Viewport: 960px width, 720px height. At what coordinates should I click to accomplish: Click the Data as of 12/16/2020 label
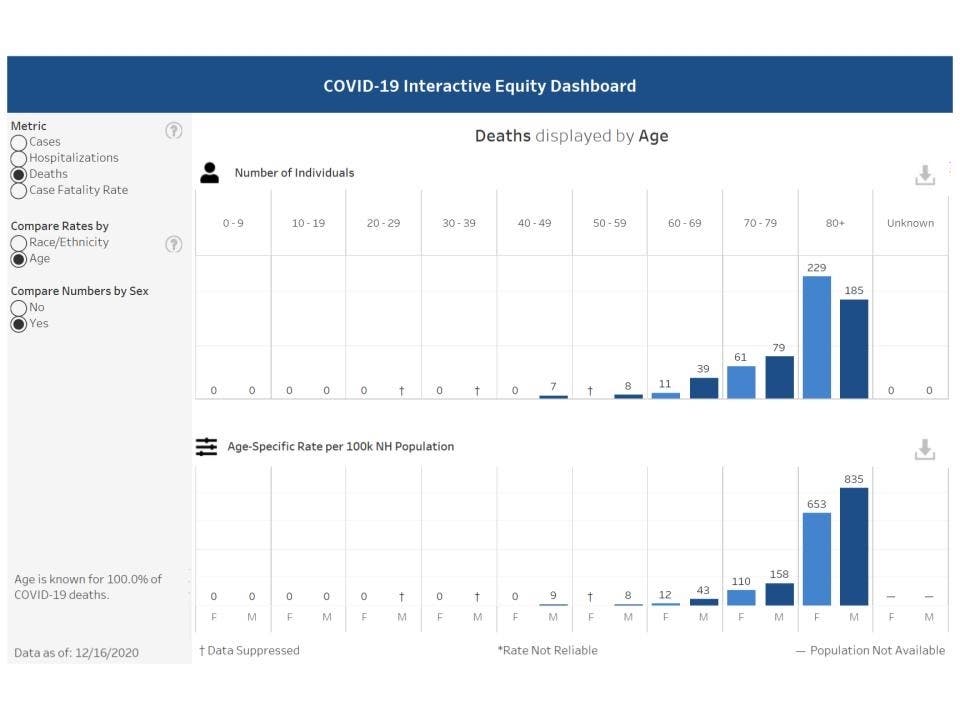[x=74, y=652]
